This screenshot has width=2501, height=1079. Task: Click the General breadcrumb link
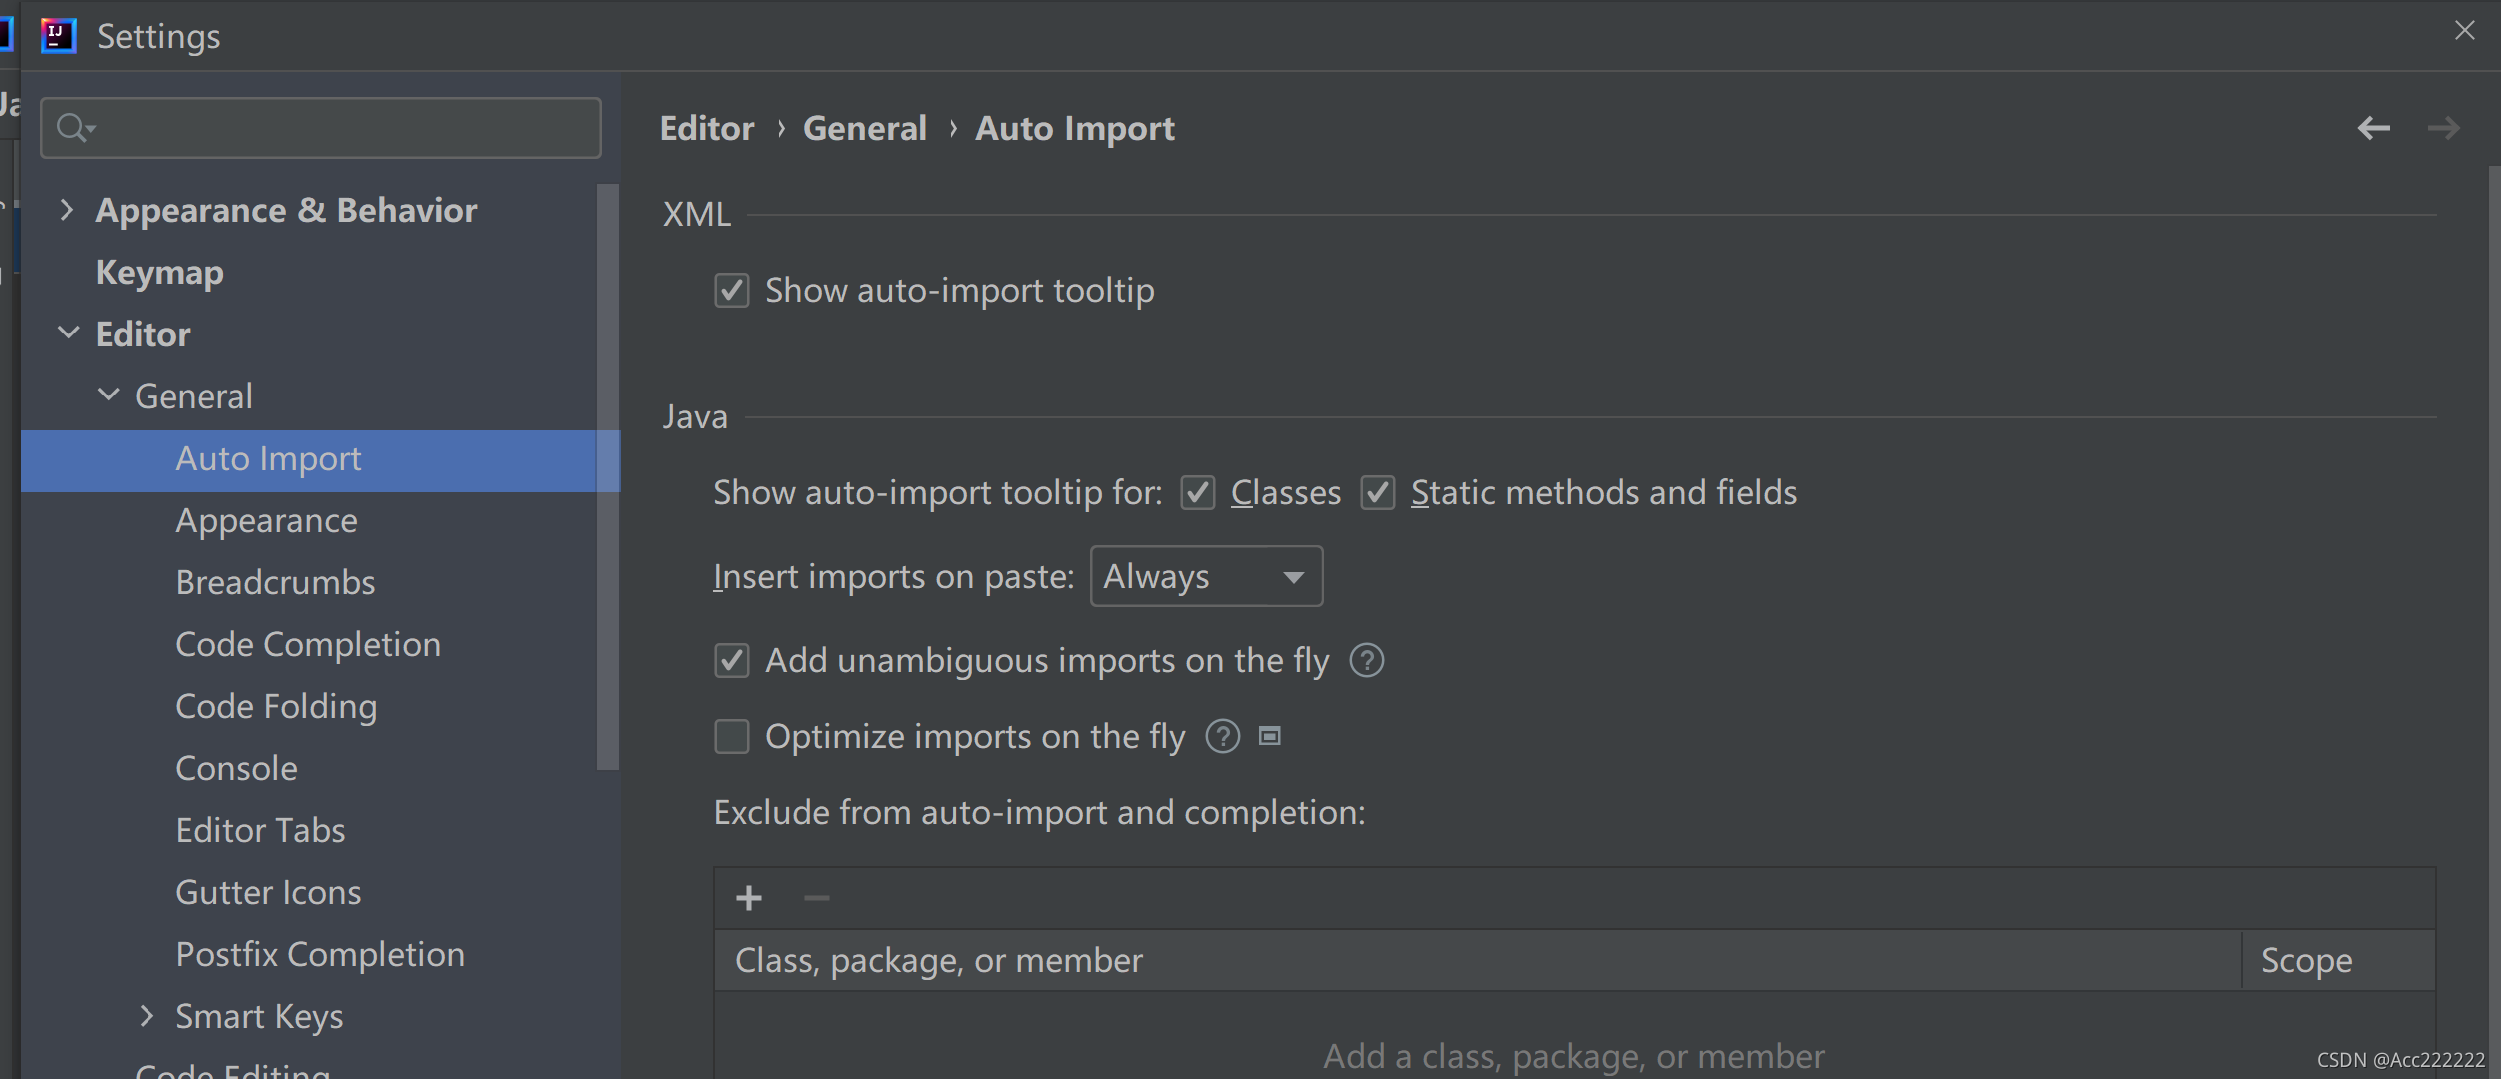click(x=865, y=128)
